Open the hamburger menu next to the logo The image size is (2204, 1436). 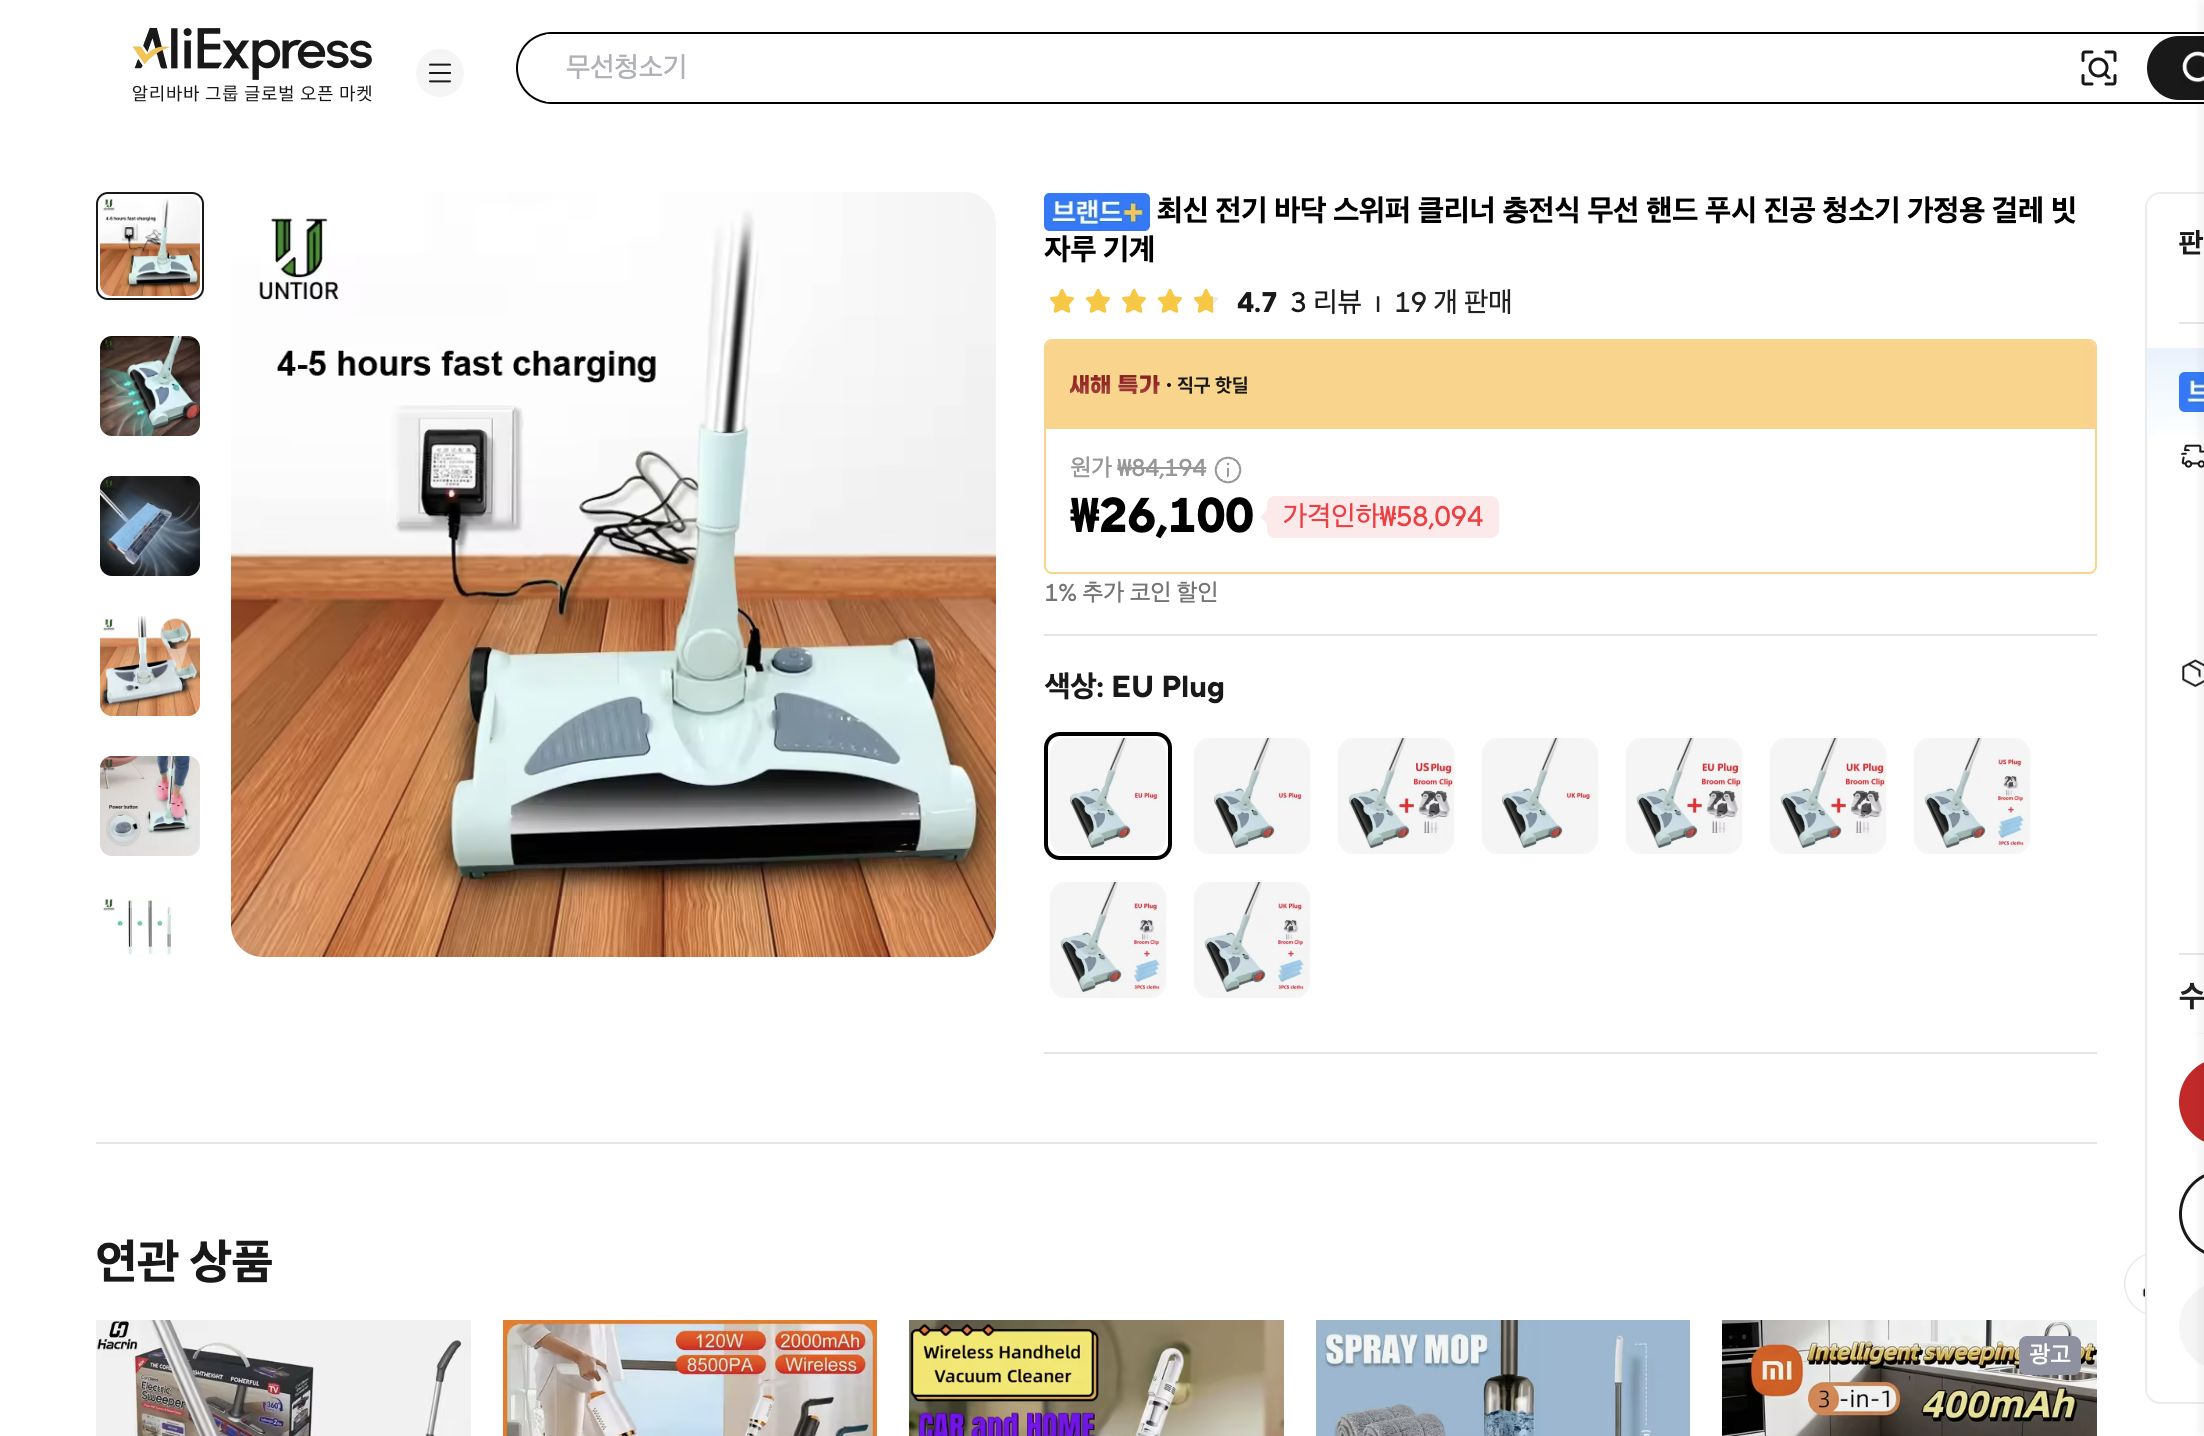tap(440, 73)
